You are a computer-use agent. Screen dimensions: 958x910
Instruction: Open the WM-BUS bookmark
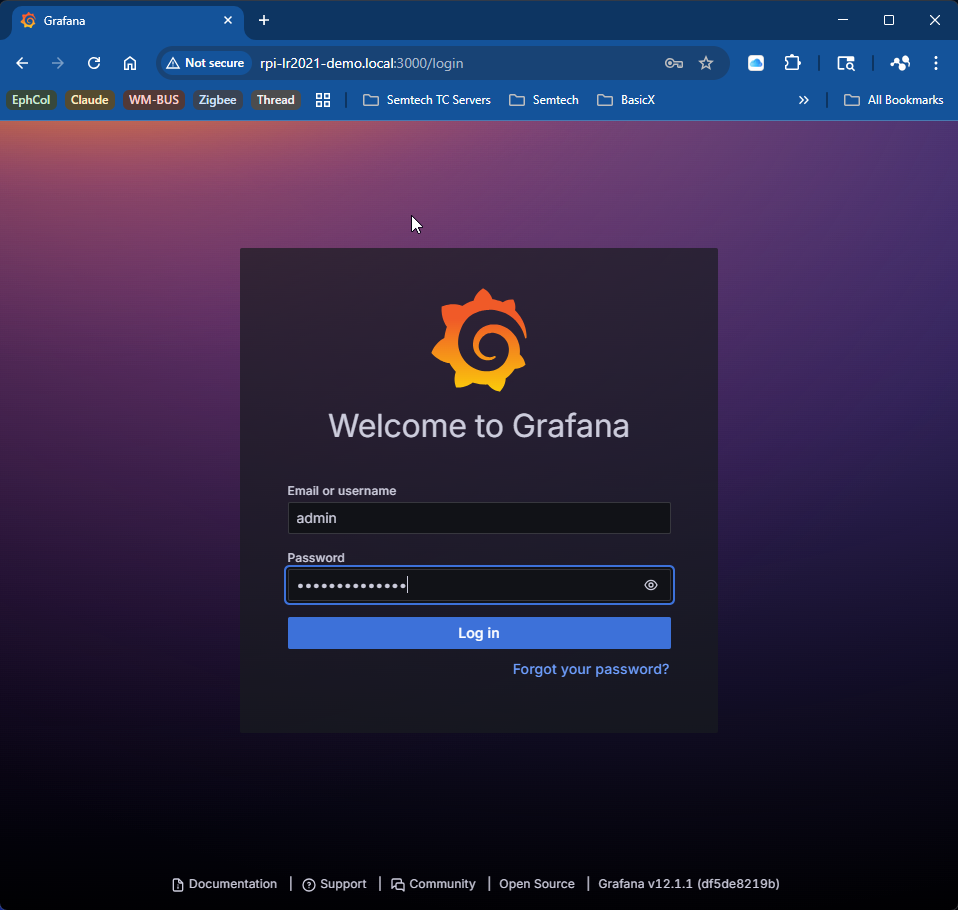[x=153, y=100]
